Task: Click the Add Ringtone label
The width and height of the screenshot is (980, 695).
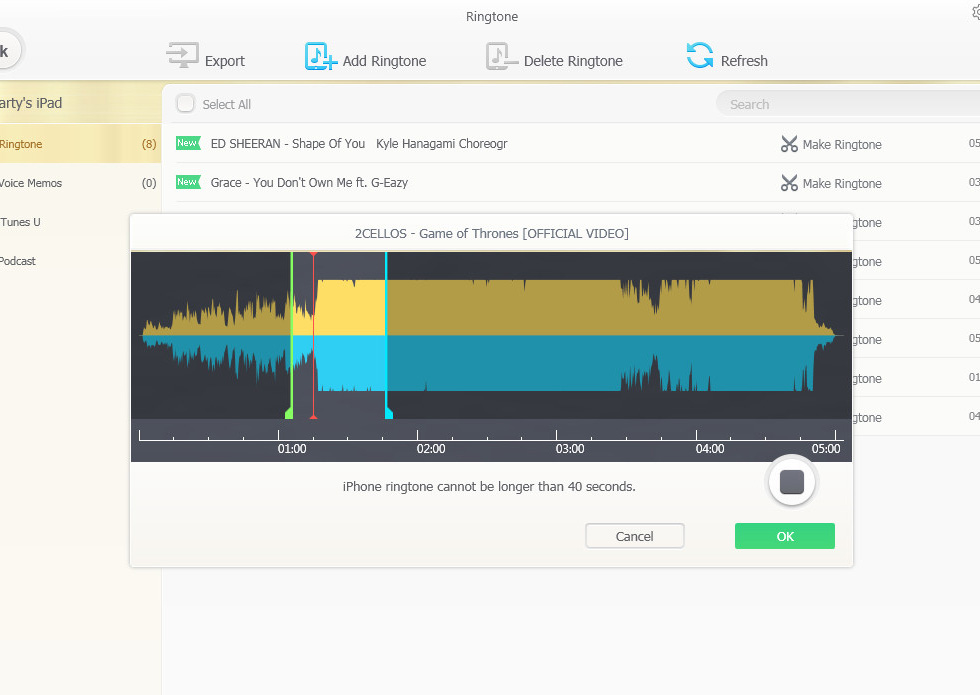Action: pos(384,61)
